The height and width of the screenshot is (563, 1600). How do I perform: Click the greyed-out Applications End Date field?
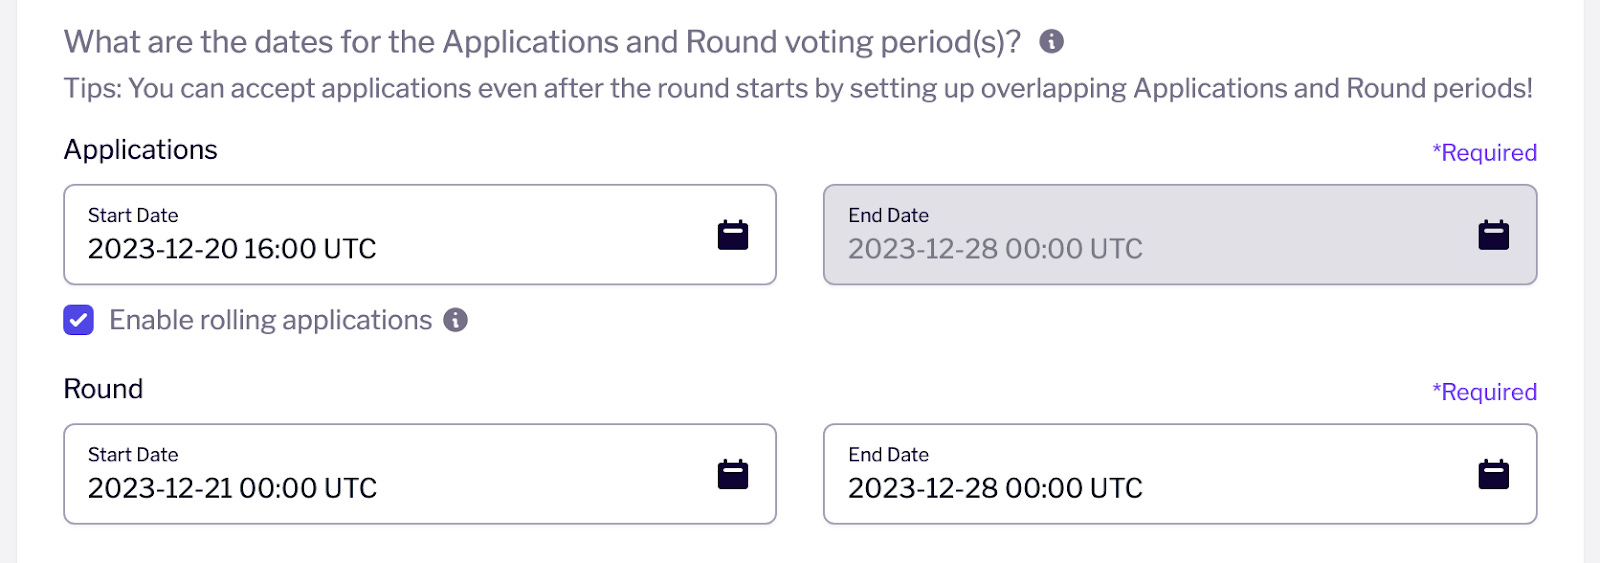pyautogui.click(x=1180, y=235)
